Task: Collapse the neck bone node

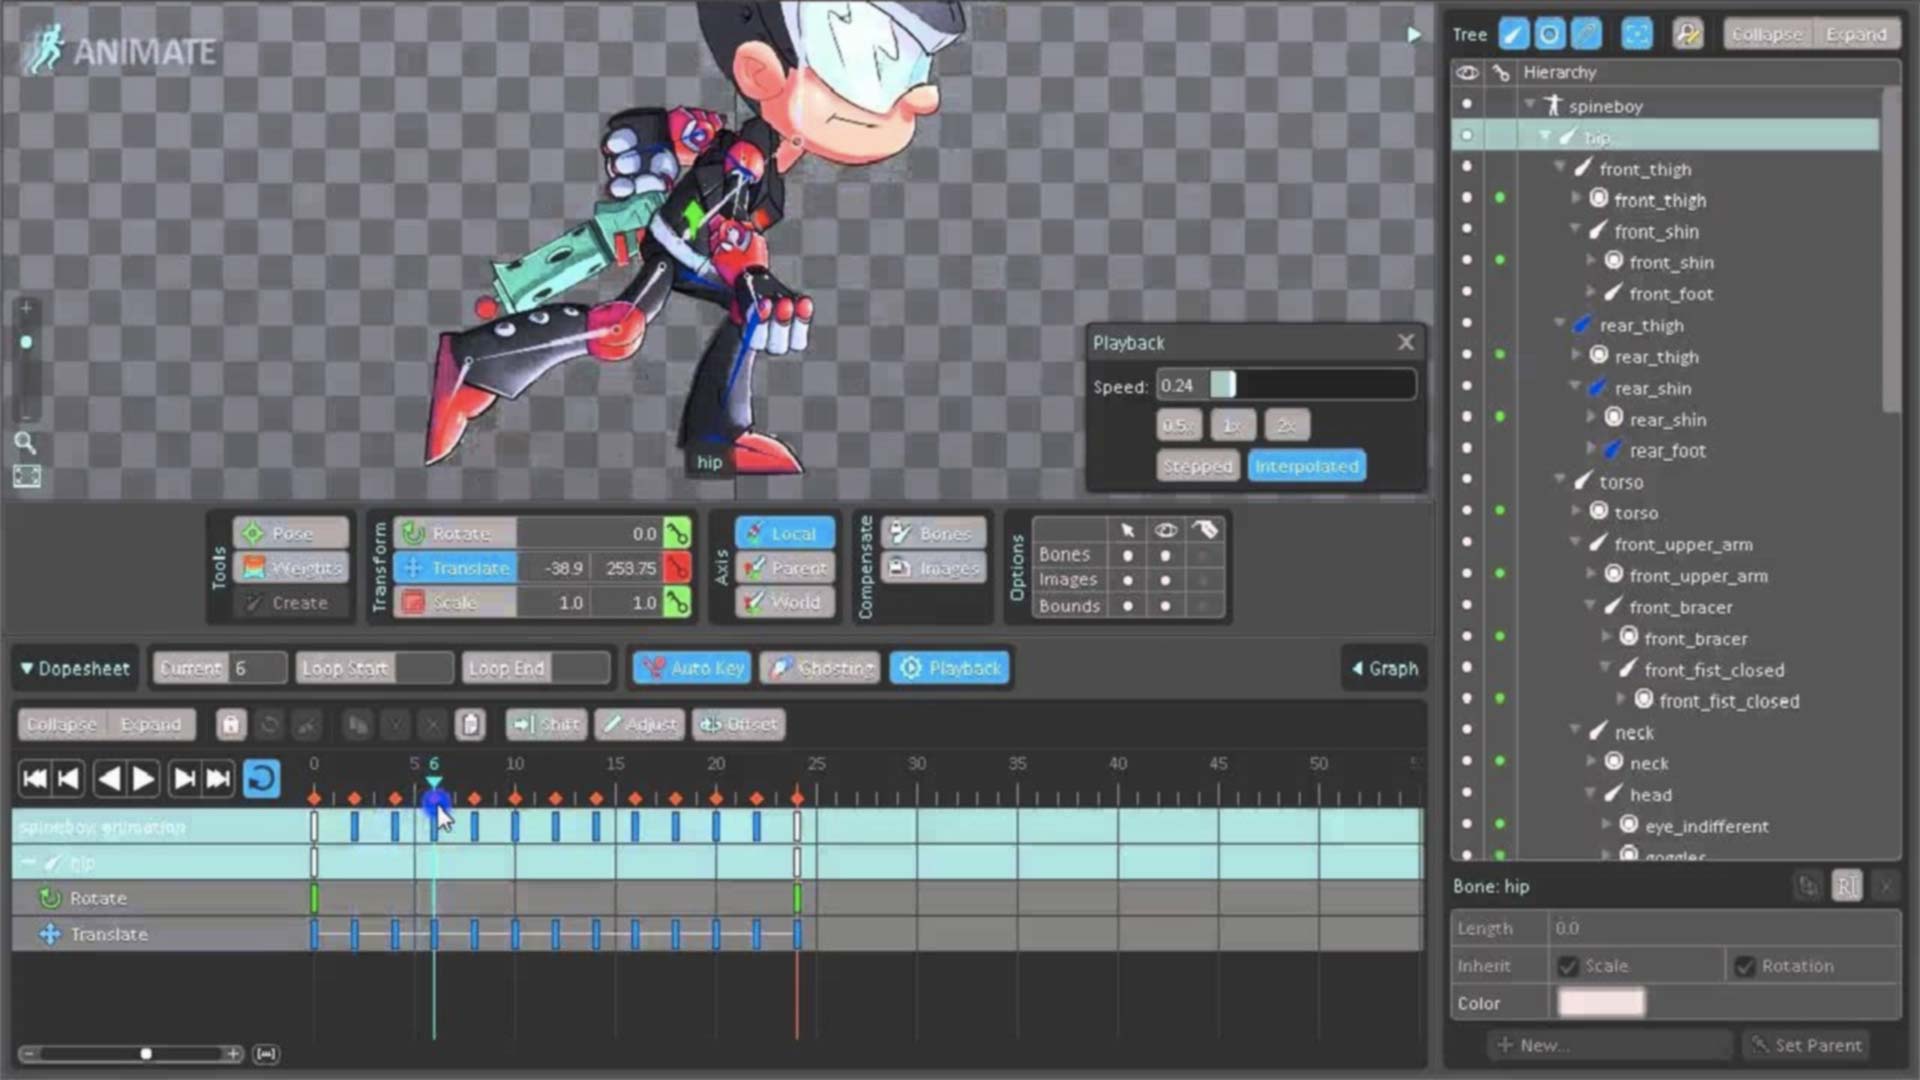Action: coord(1575,731)
